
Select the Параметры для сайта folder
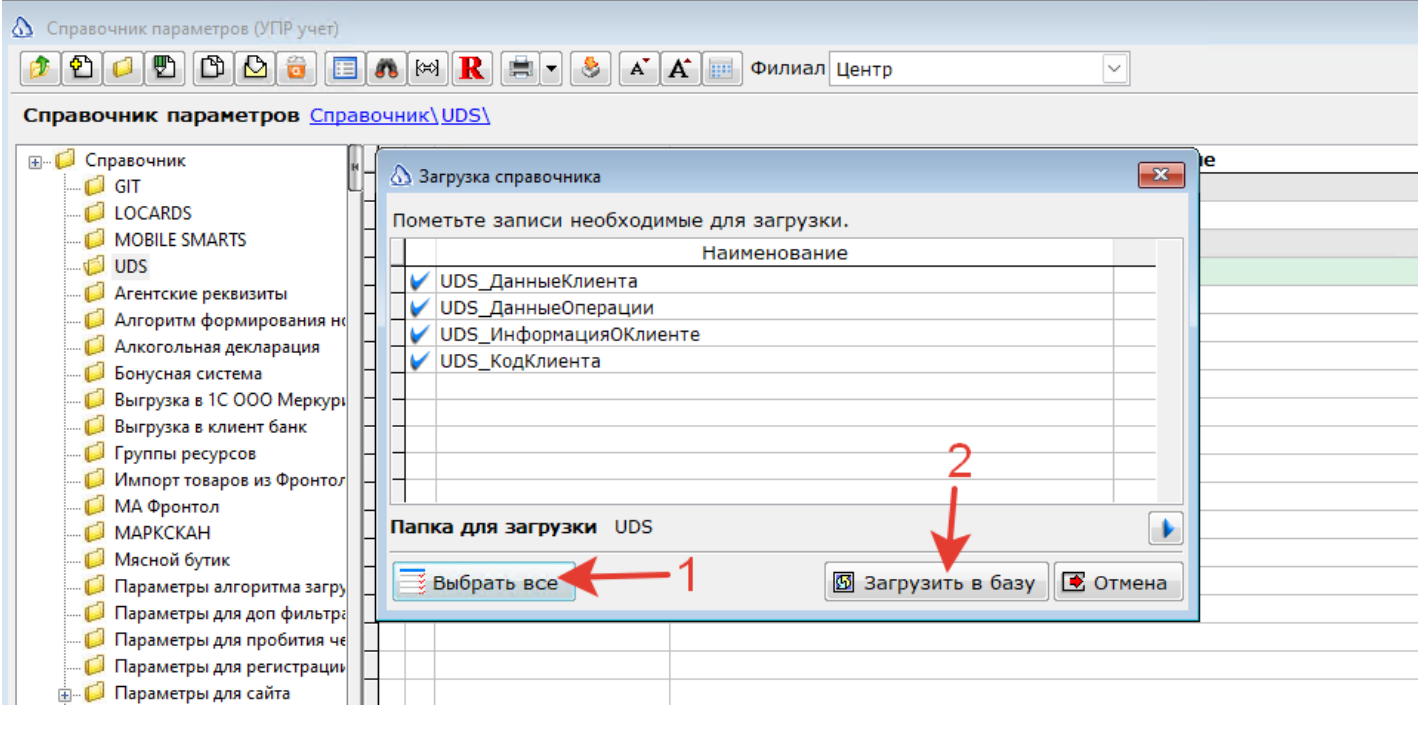(x=202, y=693)
